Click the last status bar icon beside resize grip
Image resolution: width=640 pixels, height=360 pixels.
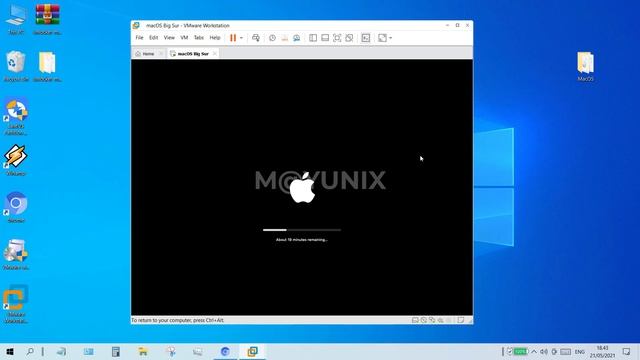[x=461, y=320]
